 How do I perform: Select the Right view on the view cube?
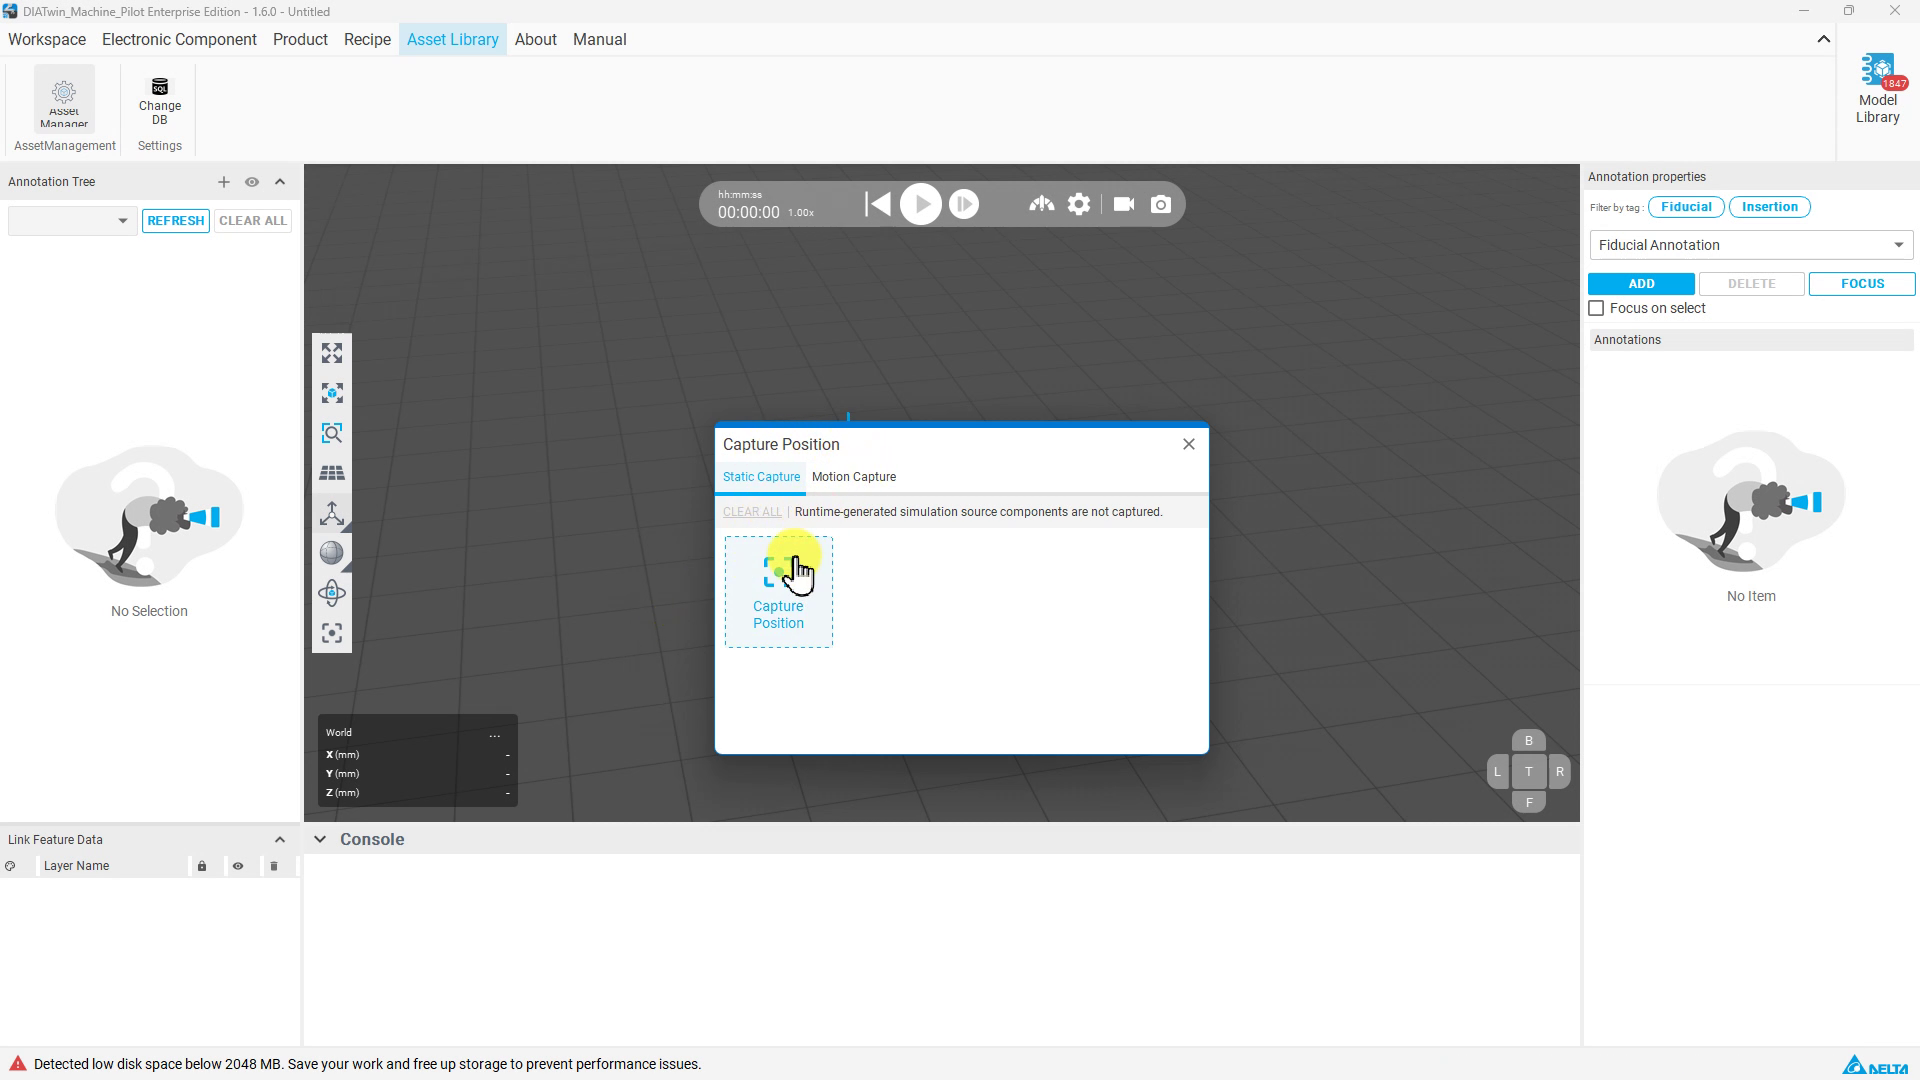1559,772
